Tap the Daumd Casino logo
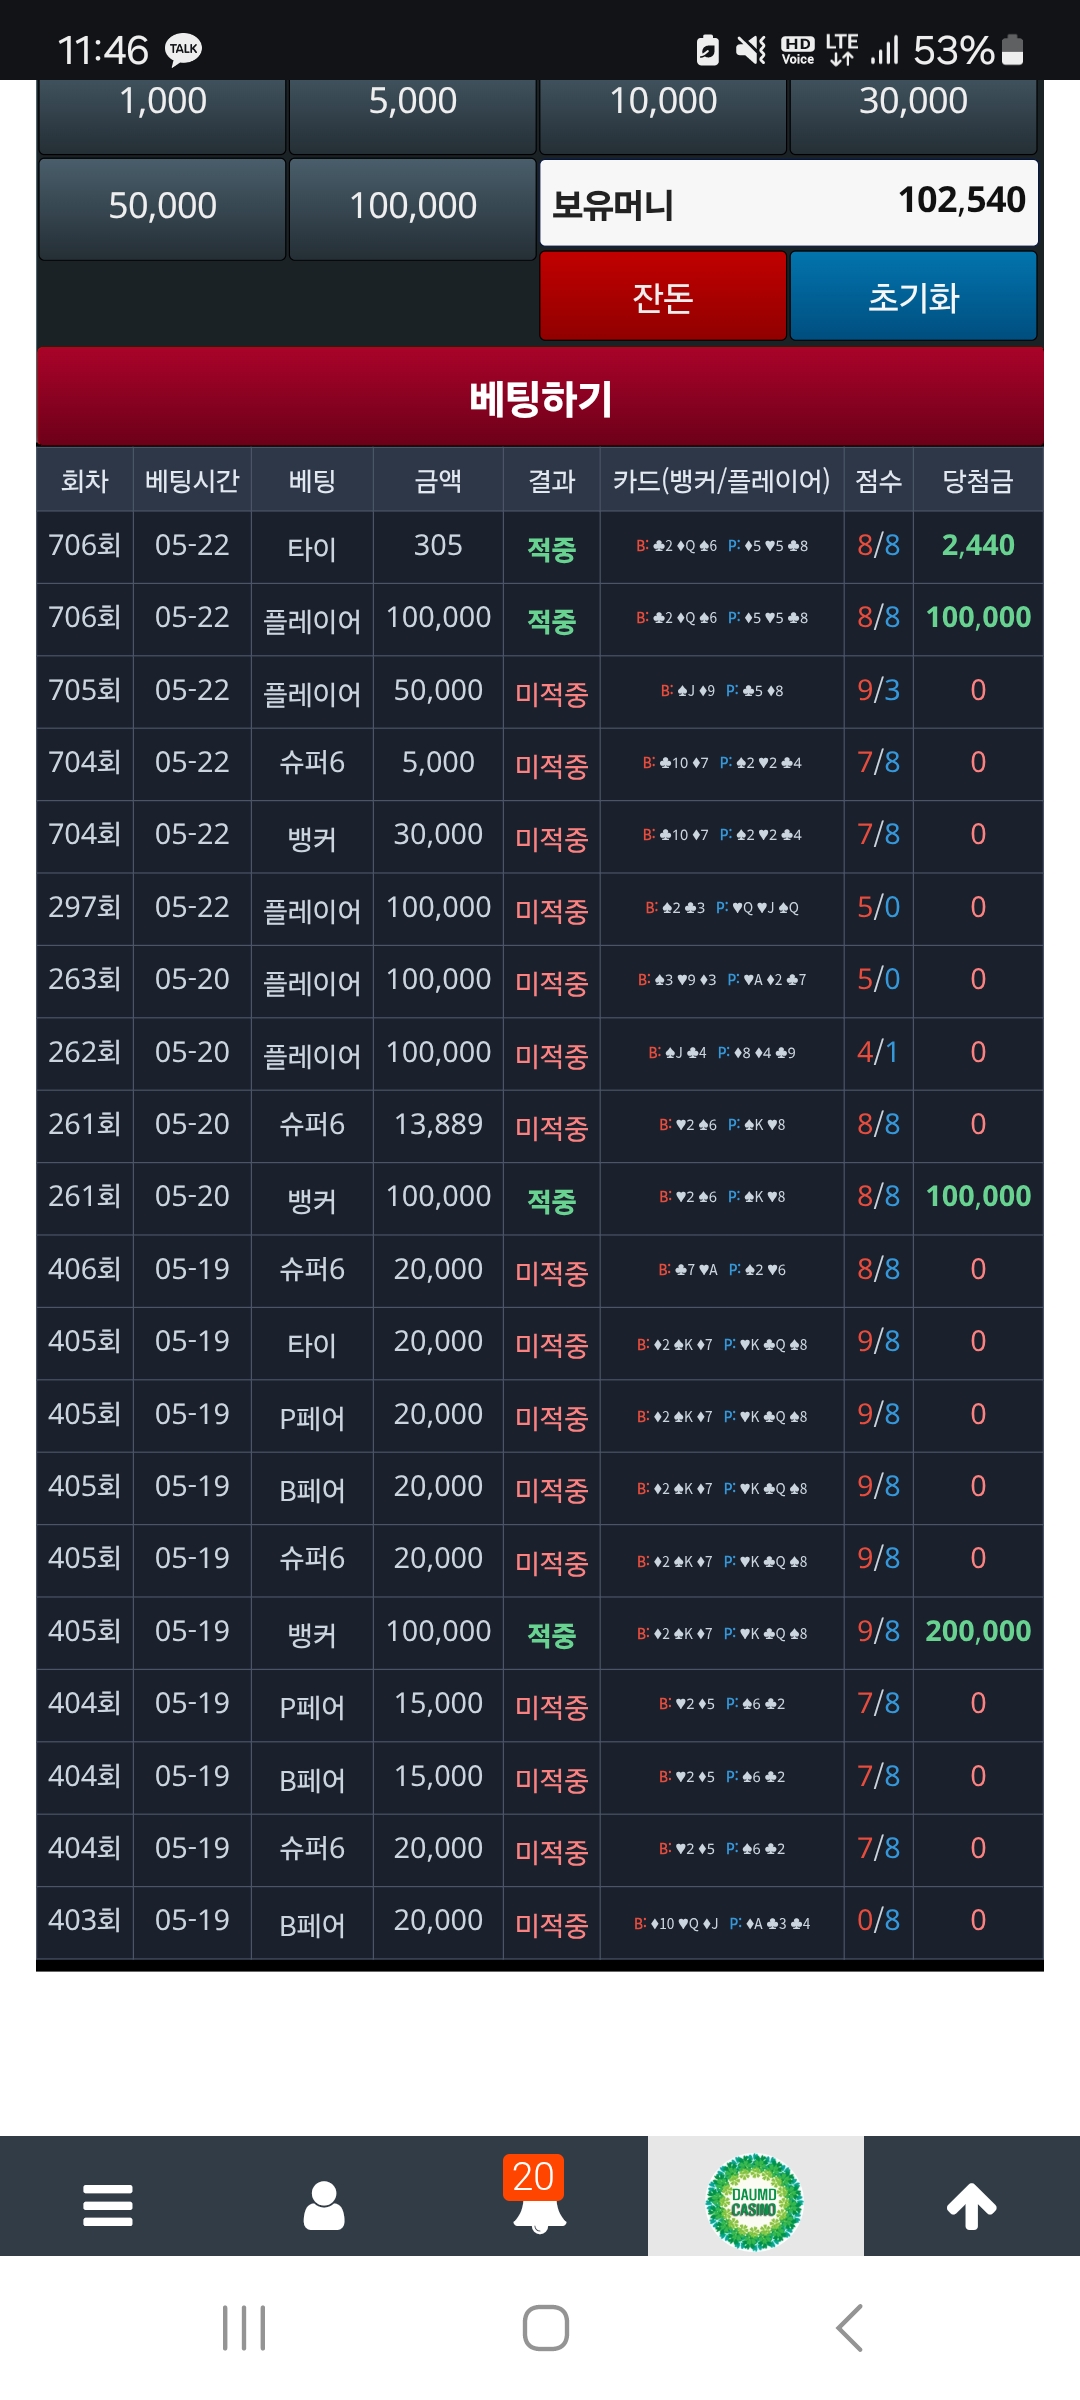The height and width of the screenshot is (2400, 1080). point(755,2202)
